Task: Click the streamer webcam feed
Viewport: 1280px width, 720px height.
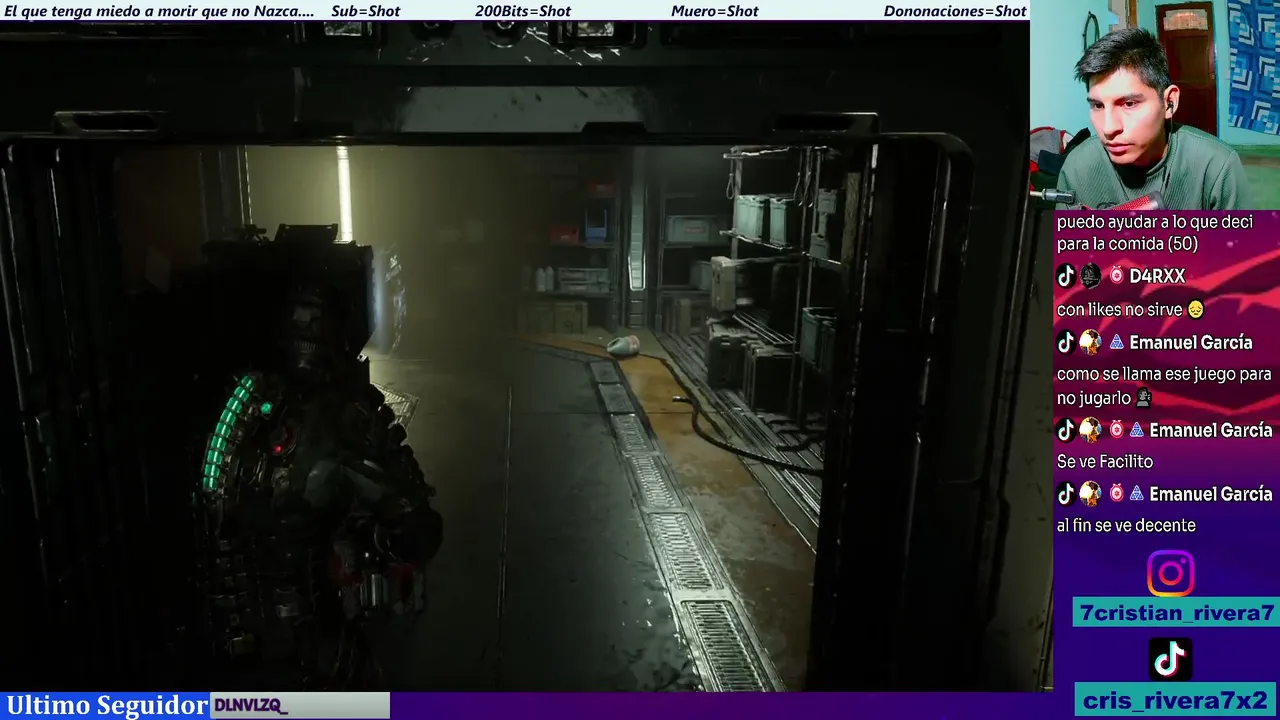Action: [x=1154, y=104]
